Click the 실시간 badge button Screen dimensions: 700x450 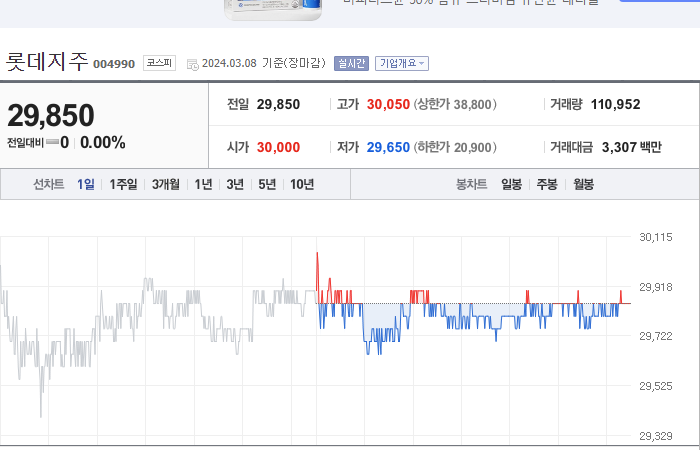tap(351, 63)
